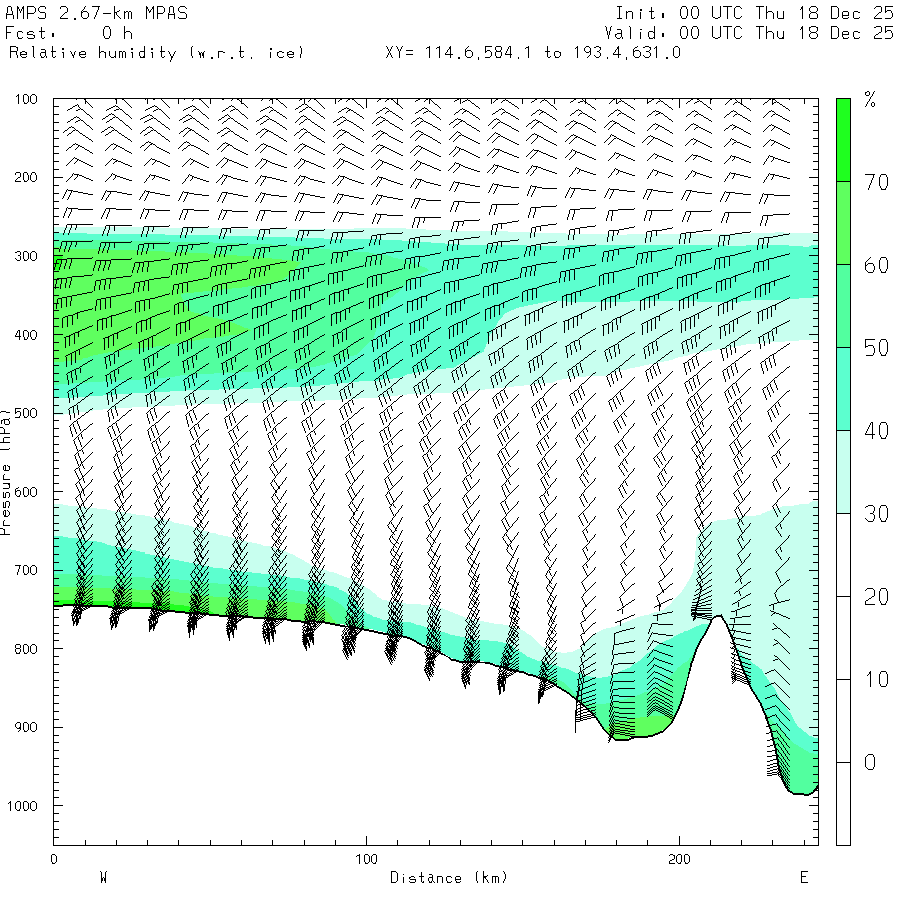Click the 'Init: 00 UTC Thu 18 Dec 25' line
900x900 pixels.
pos(755,13)
